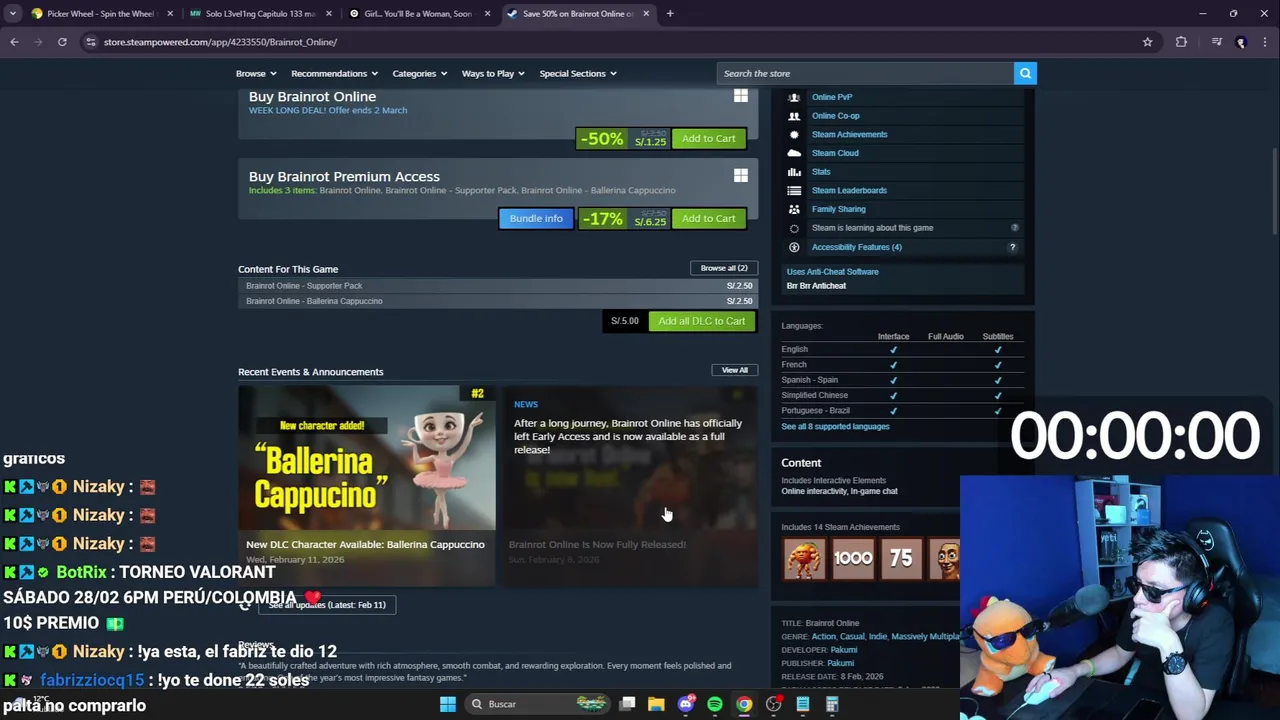1280x720 pixels.
Task: Open the Online PvP link
Action: coord(832,97)
